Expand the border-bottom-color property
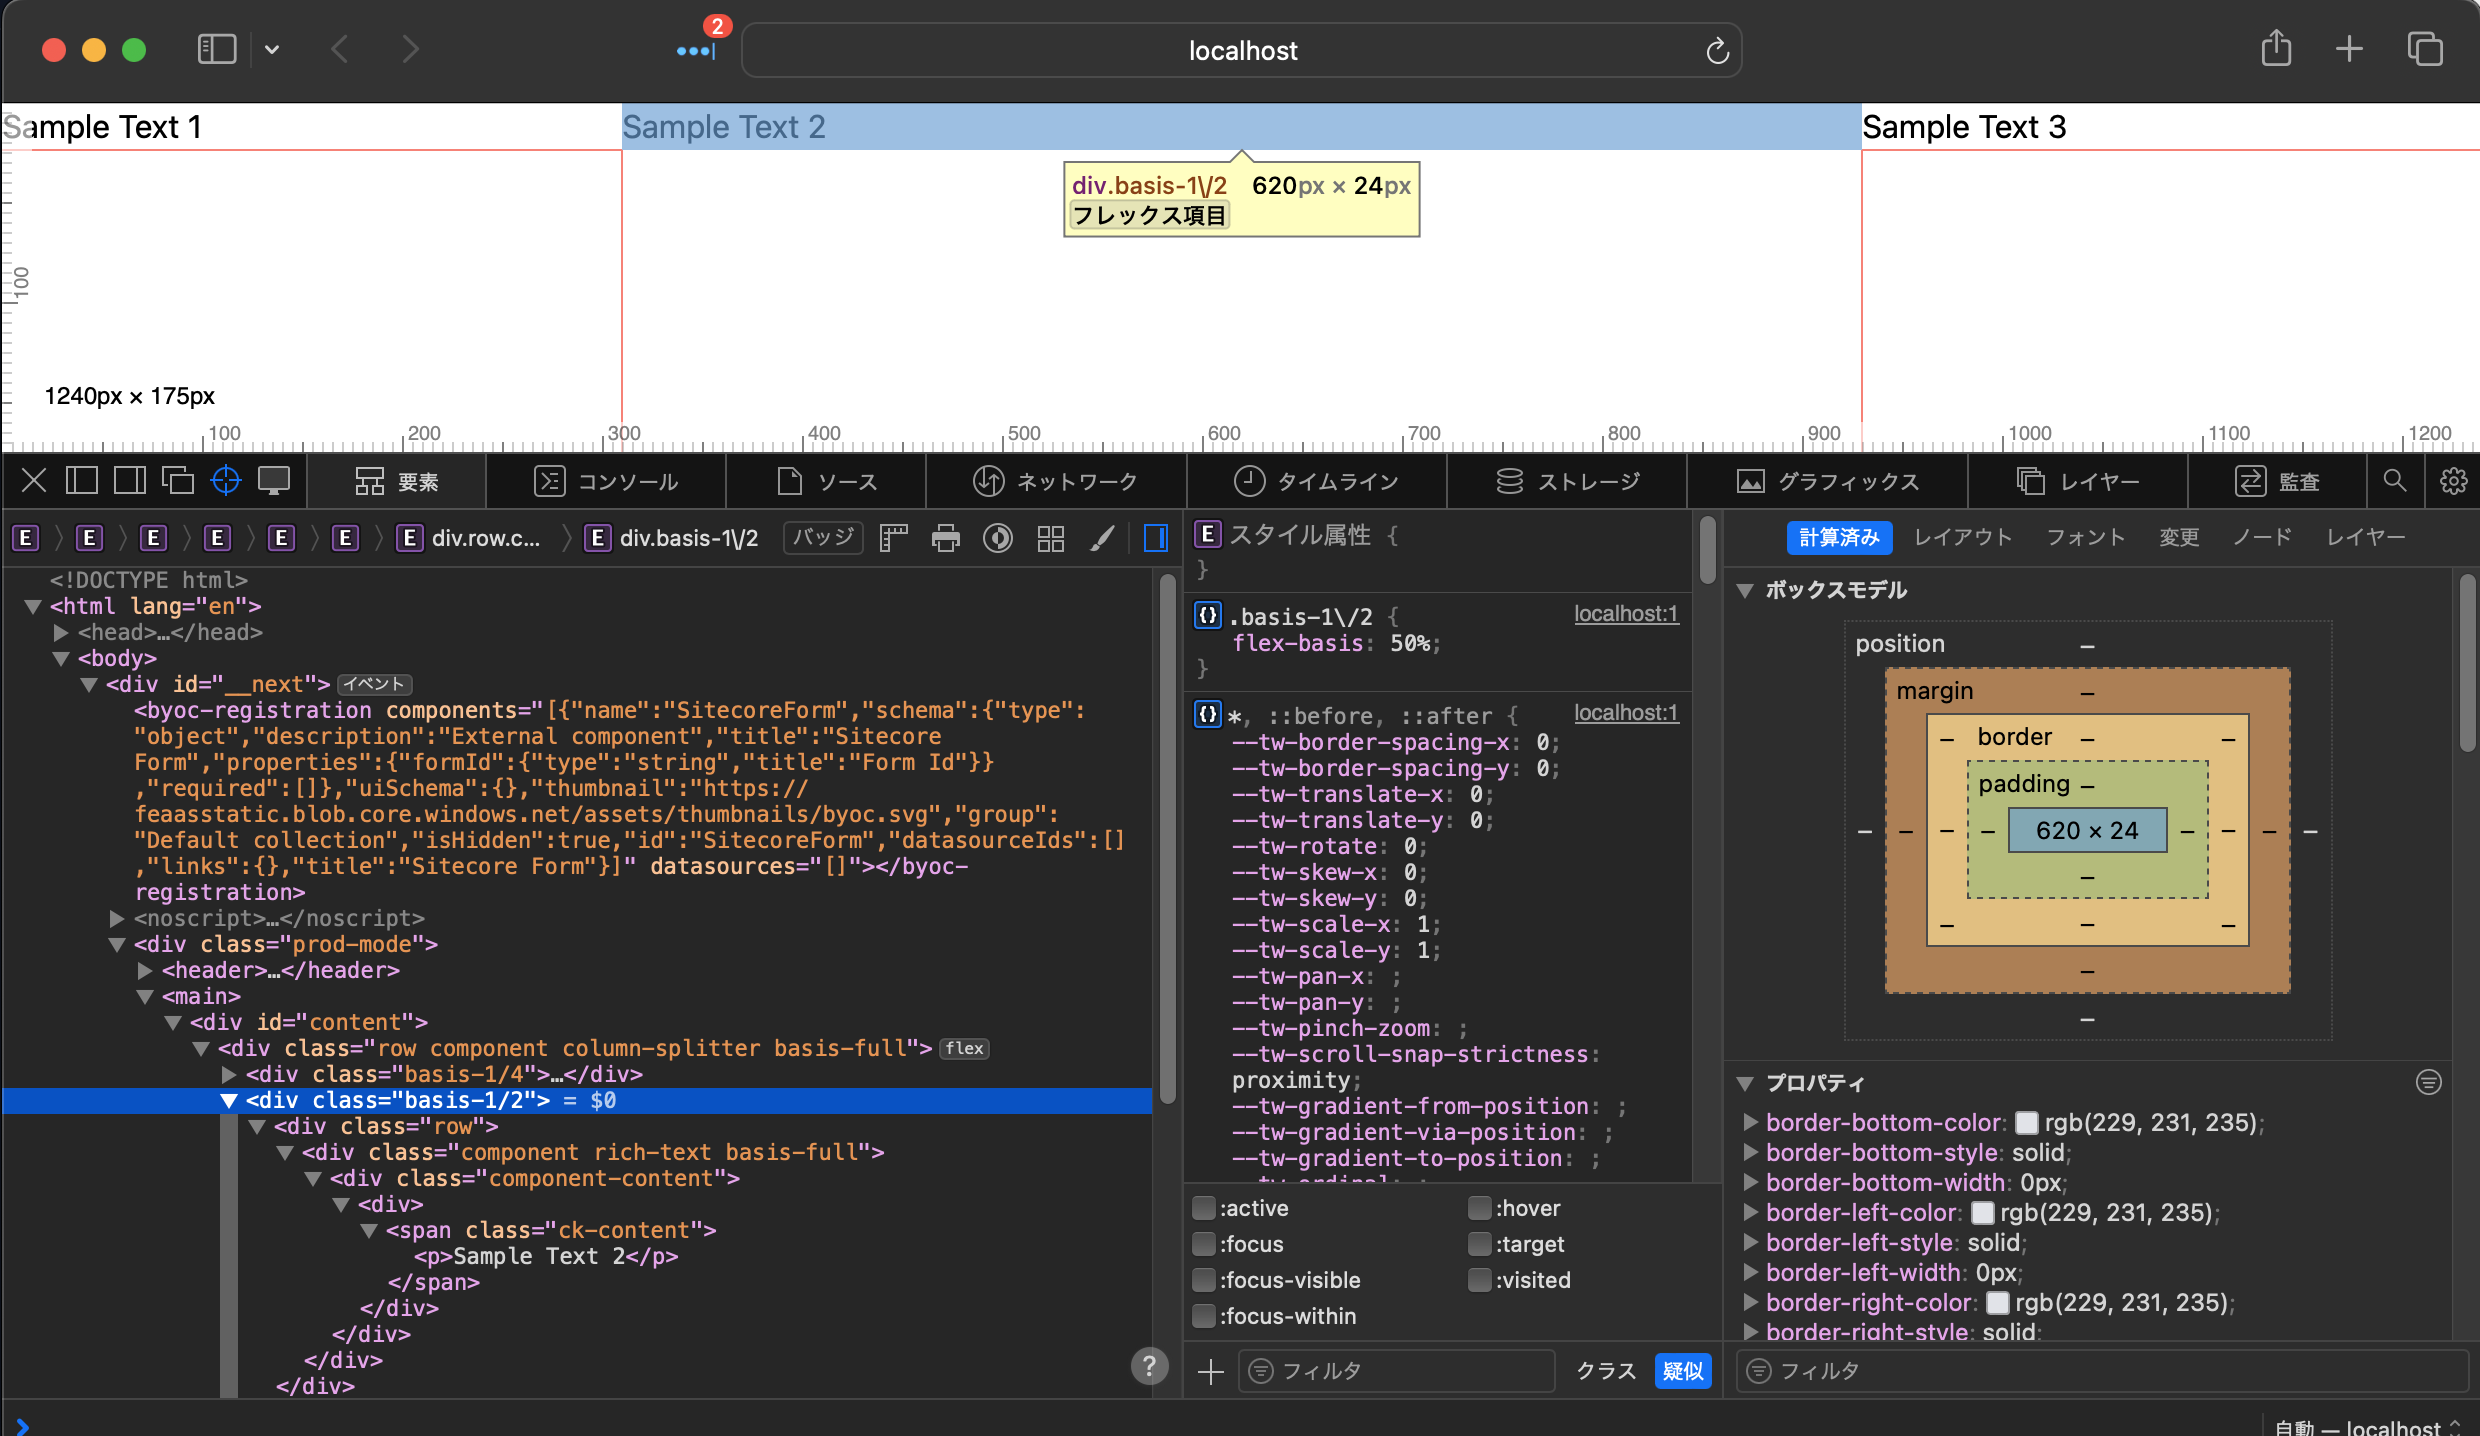 [1751, 1122]
